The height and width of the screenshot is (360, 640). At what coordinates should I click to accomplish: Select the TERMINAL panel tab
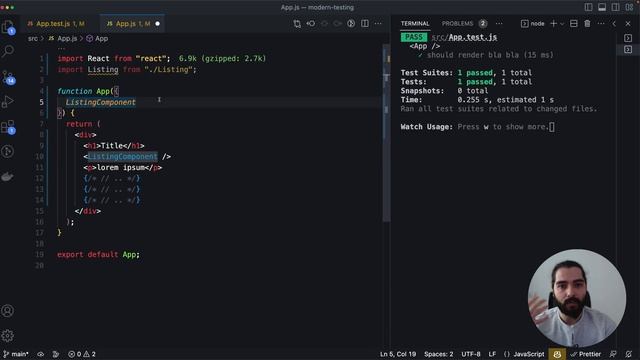coord(415,24)
